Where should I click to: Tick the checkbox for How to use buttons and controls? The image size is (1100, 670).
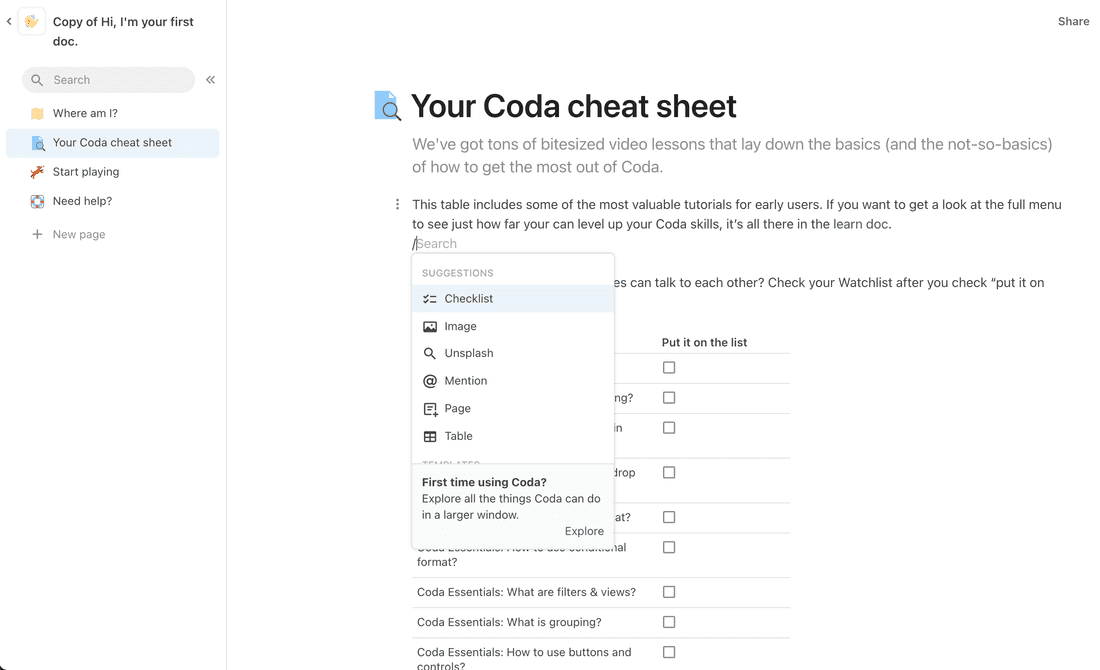668,651
